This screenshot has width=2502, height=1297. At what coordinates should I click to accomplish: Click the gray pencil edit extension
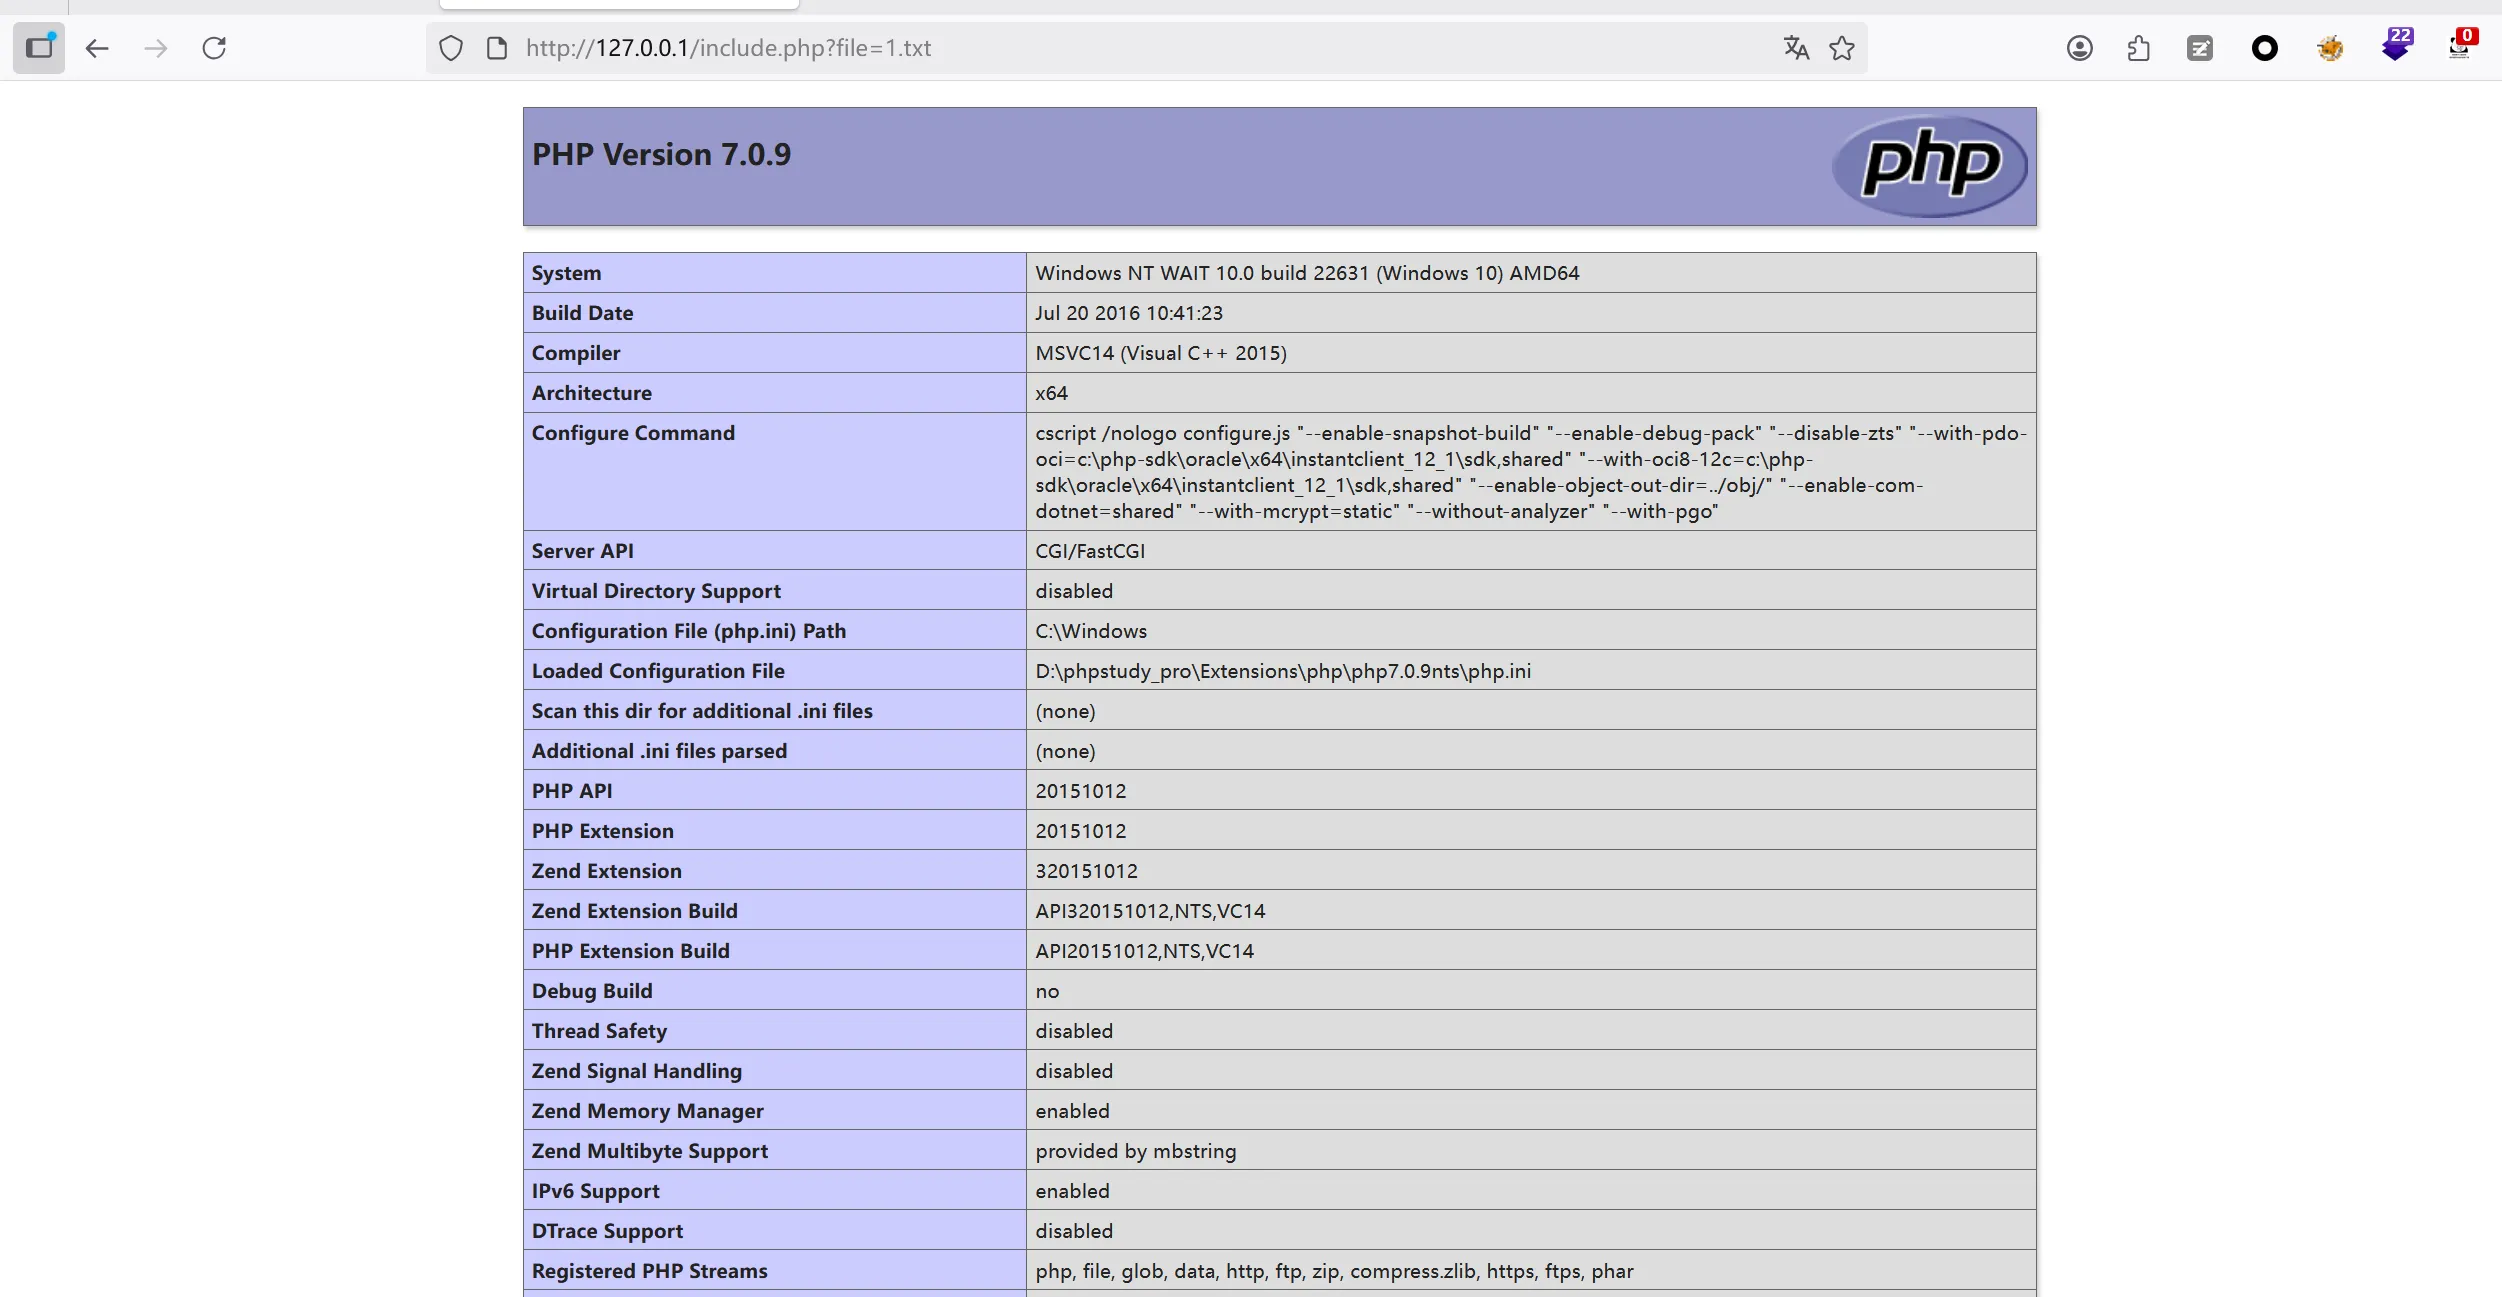[x=2200, y=48]
